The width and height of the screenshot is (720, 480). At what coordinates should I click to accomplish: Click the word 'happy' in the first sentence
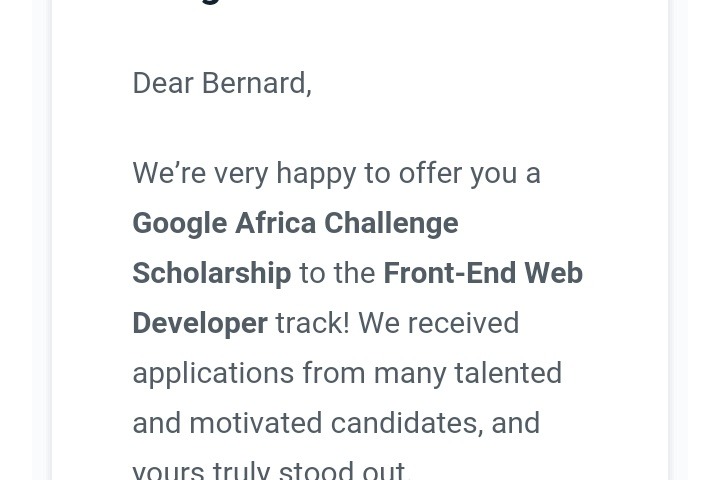[x=316, y=175]
